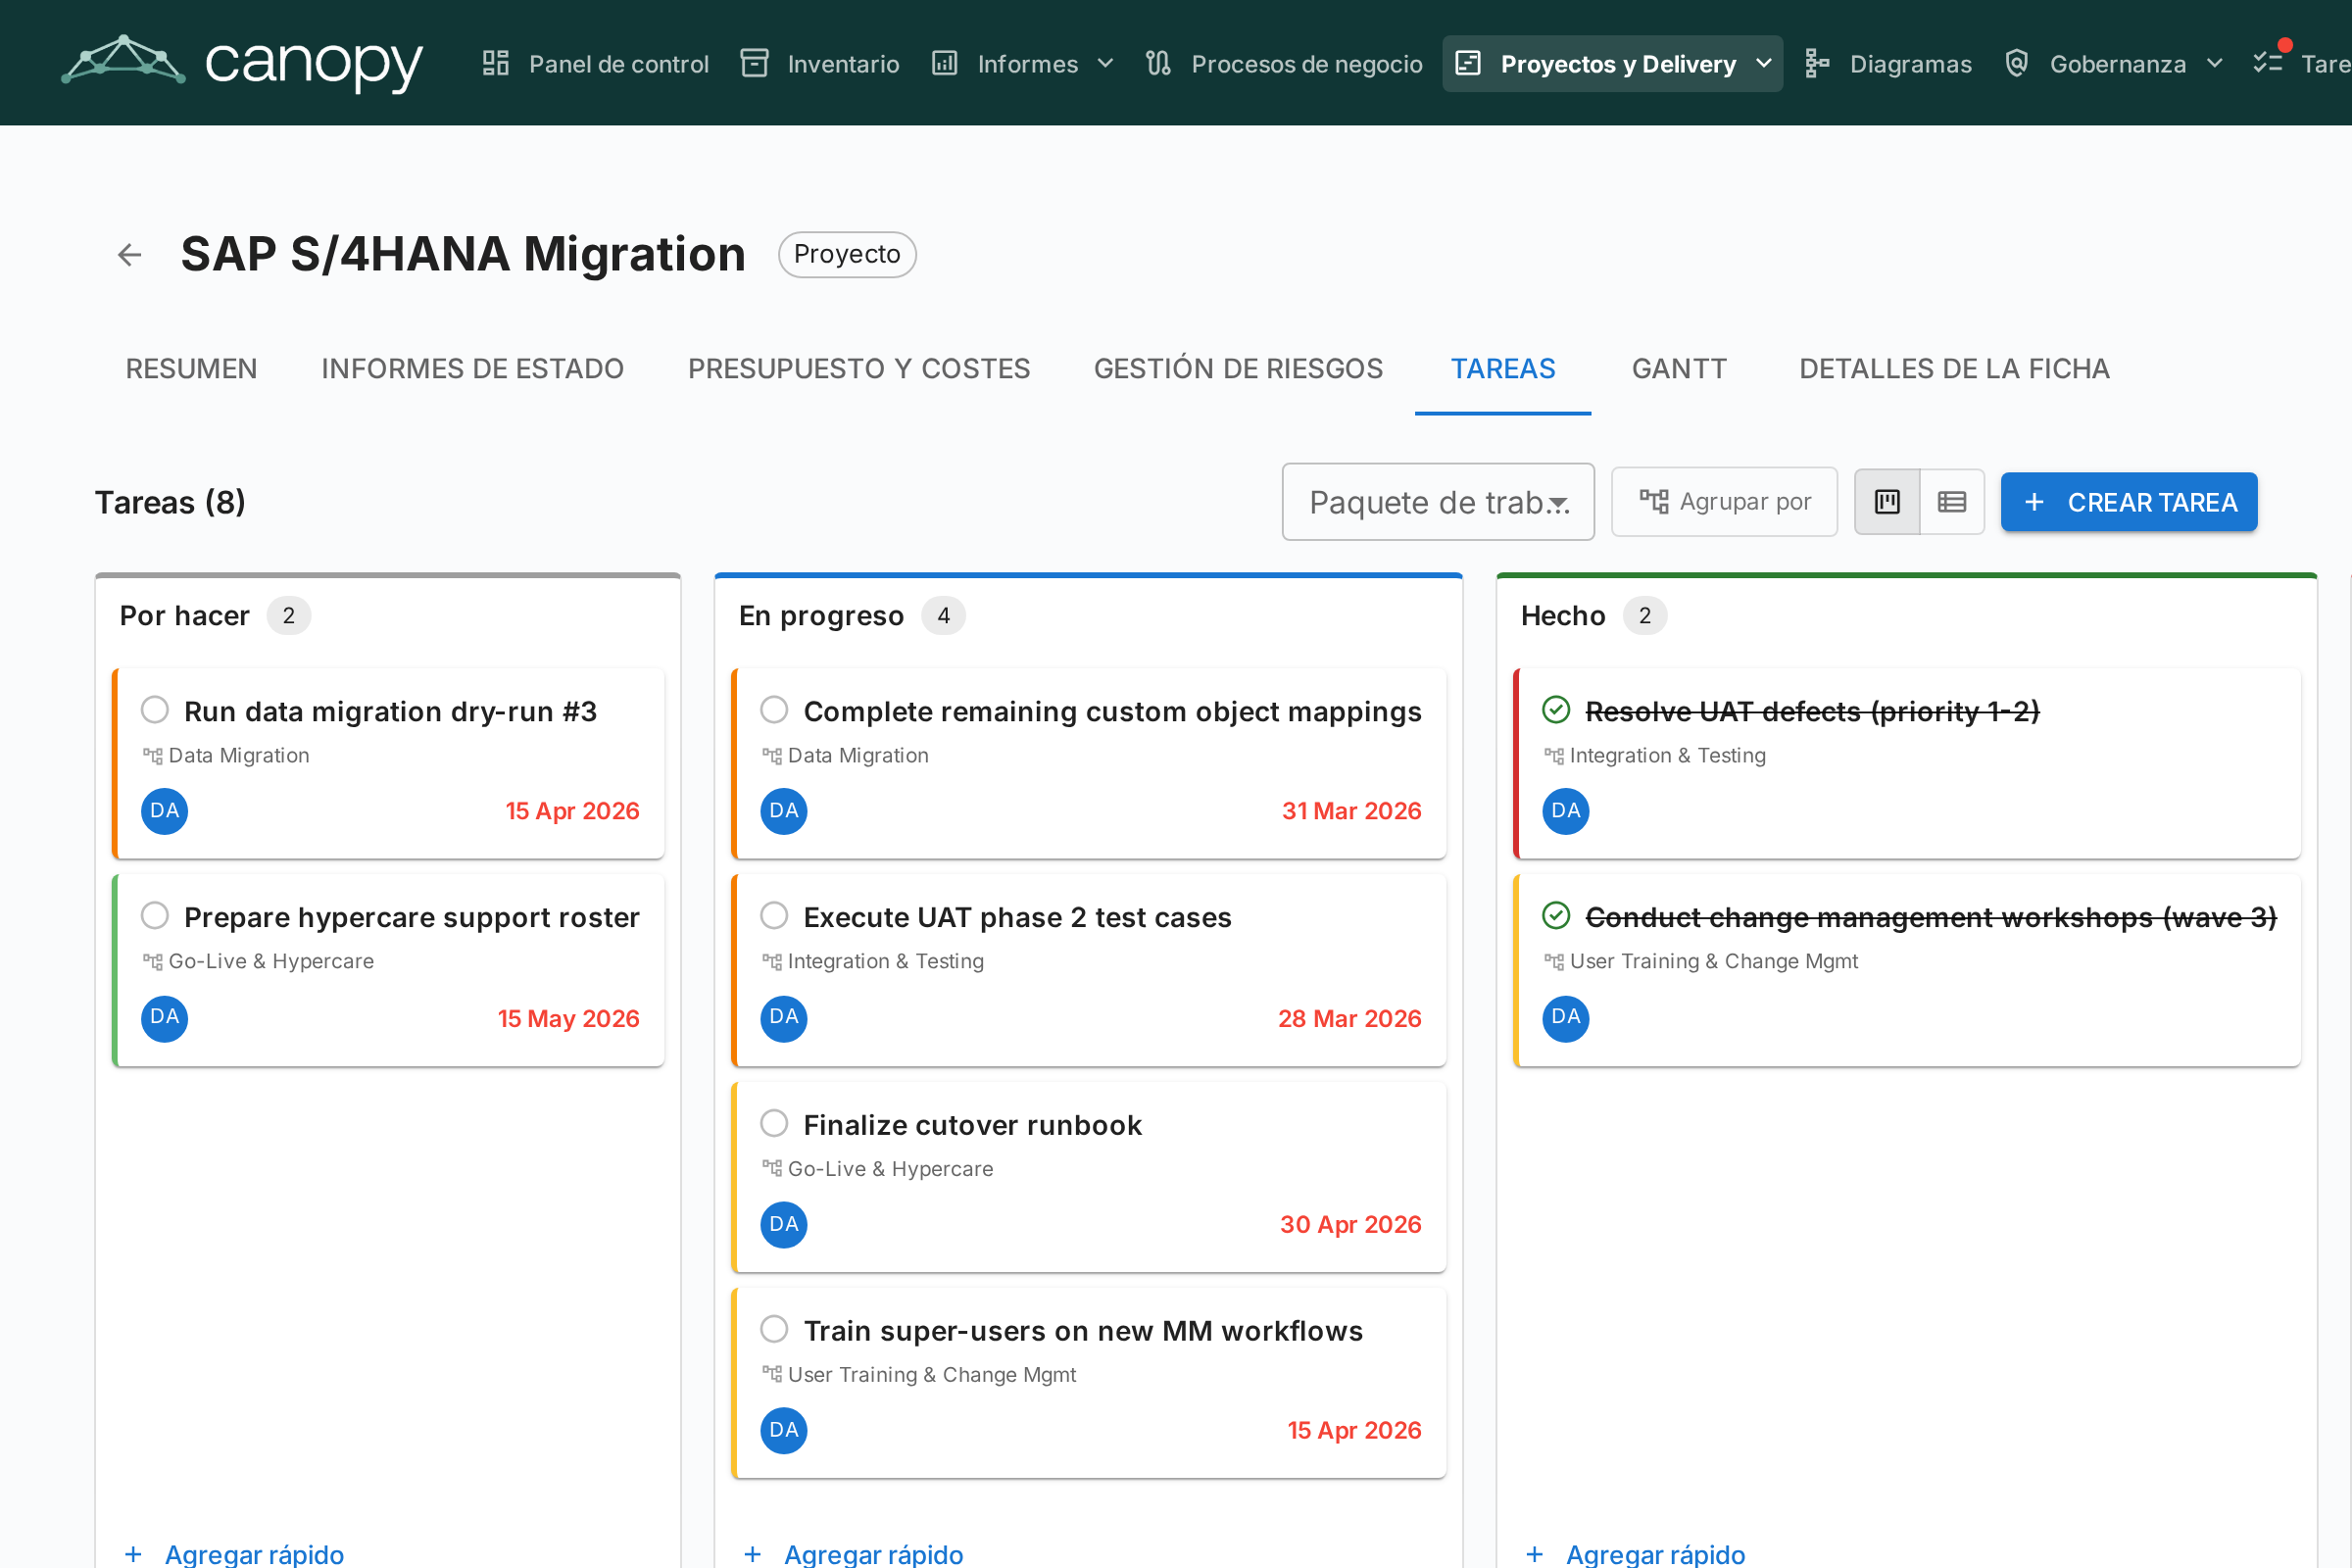Click DA avatar on Complete remaining custom object mappings
Image resolution: width=2352 pixels, height=1568 pixels.
tap(784, 810)
